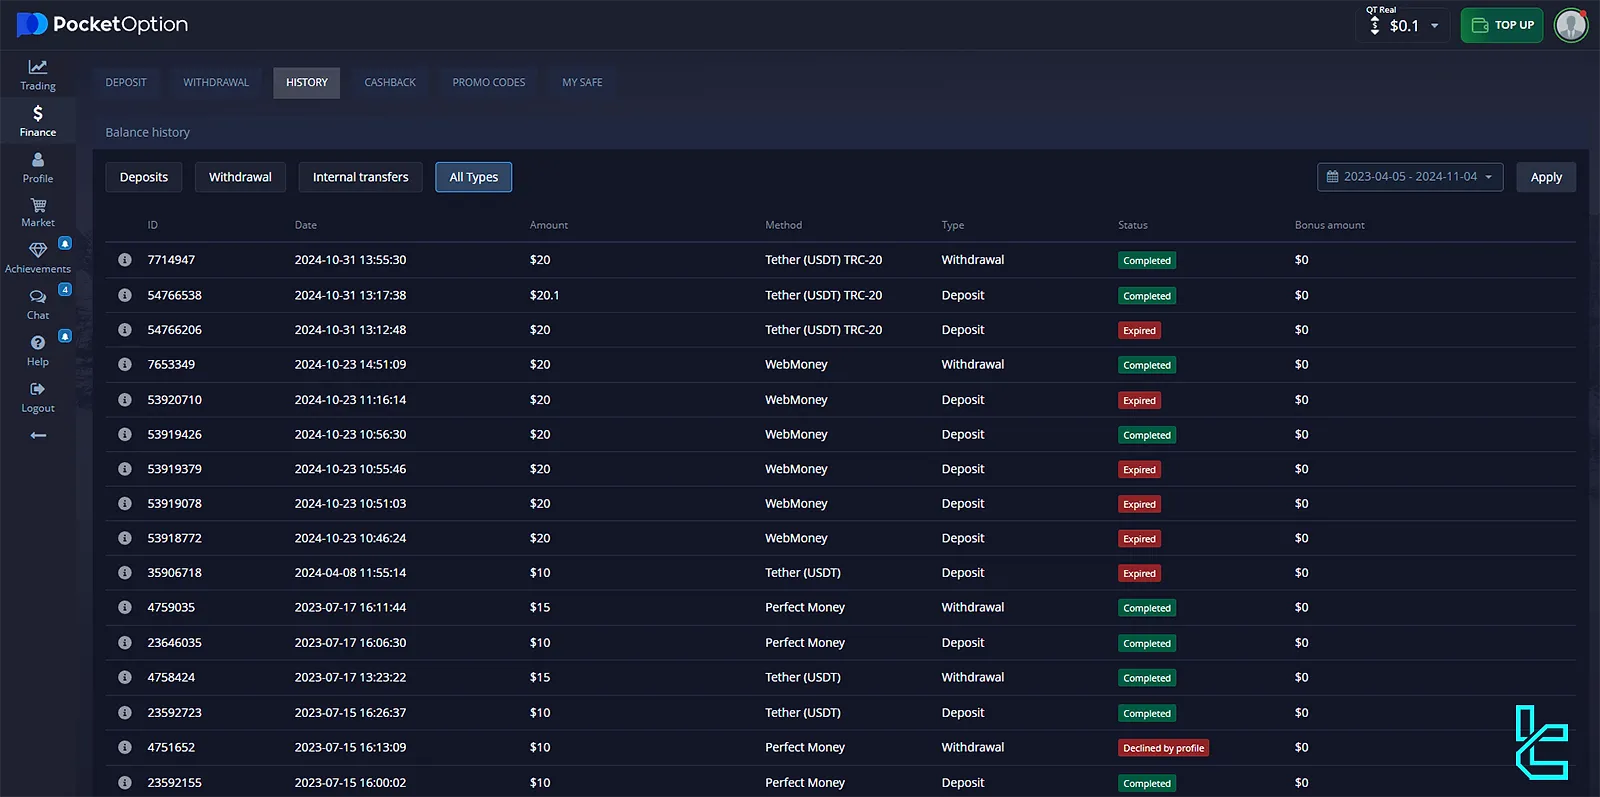Filter history by Deposits
This screenshot has height=797, width=1600.
pyautogui.click(x=144, y=177)
